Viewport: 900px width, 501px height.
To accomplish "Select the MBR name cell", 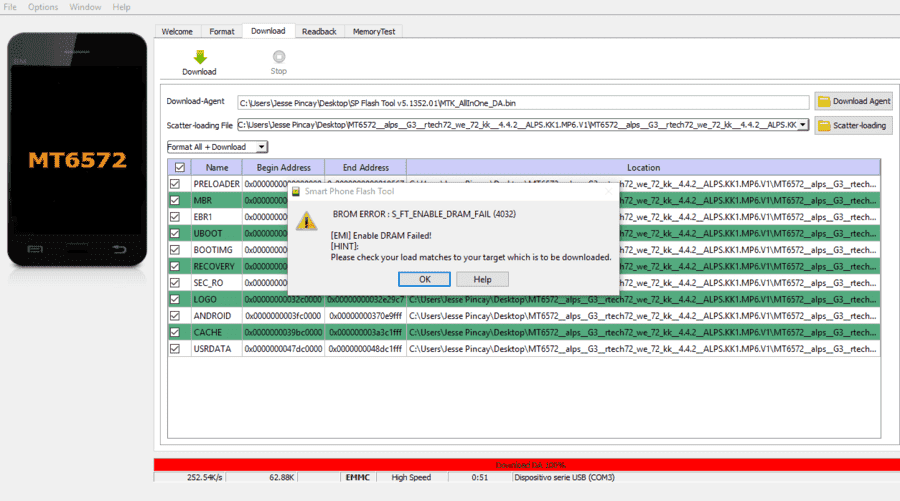I will 216,200.
